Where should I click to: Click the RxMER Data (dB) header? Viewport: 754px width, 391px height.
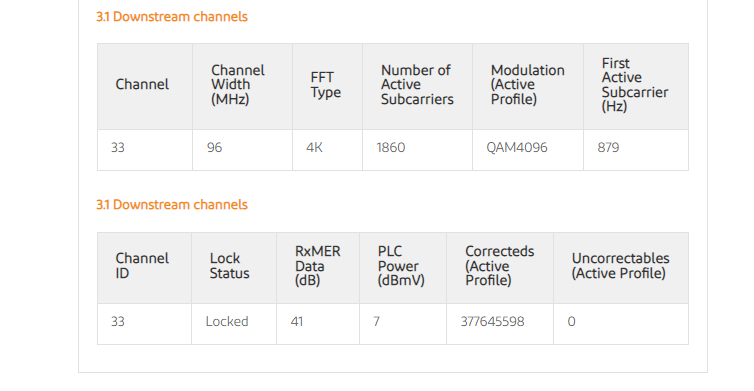317,266
